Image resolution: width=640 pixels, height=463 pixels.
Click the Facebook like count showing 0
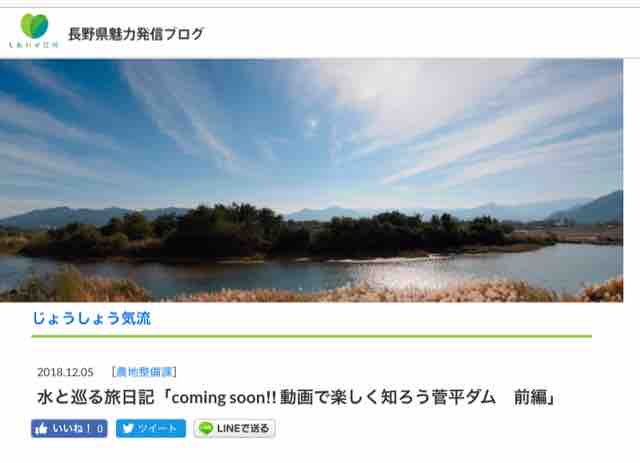coord(100,429)
